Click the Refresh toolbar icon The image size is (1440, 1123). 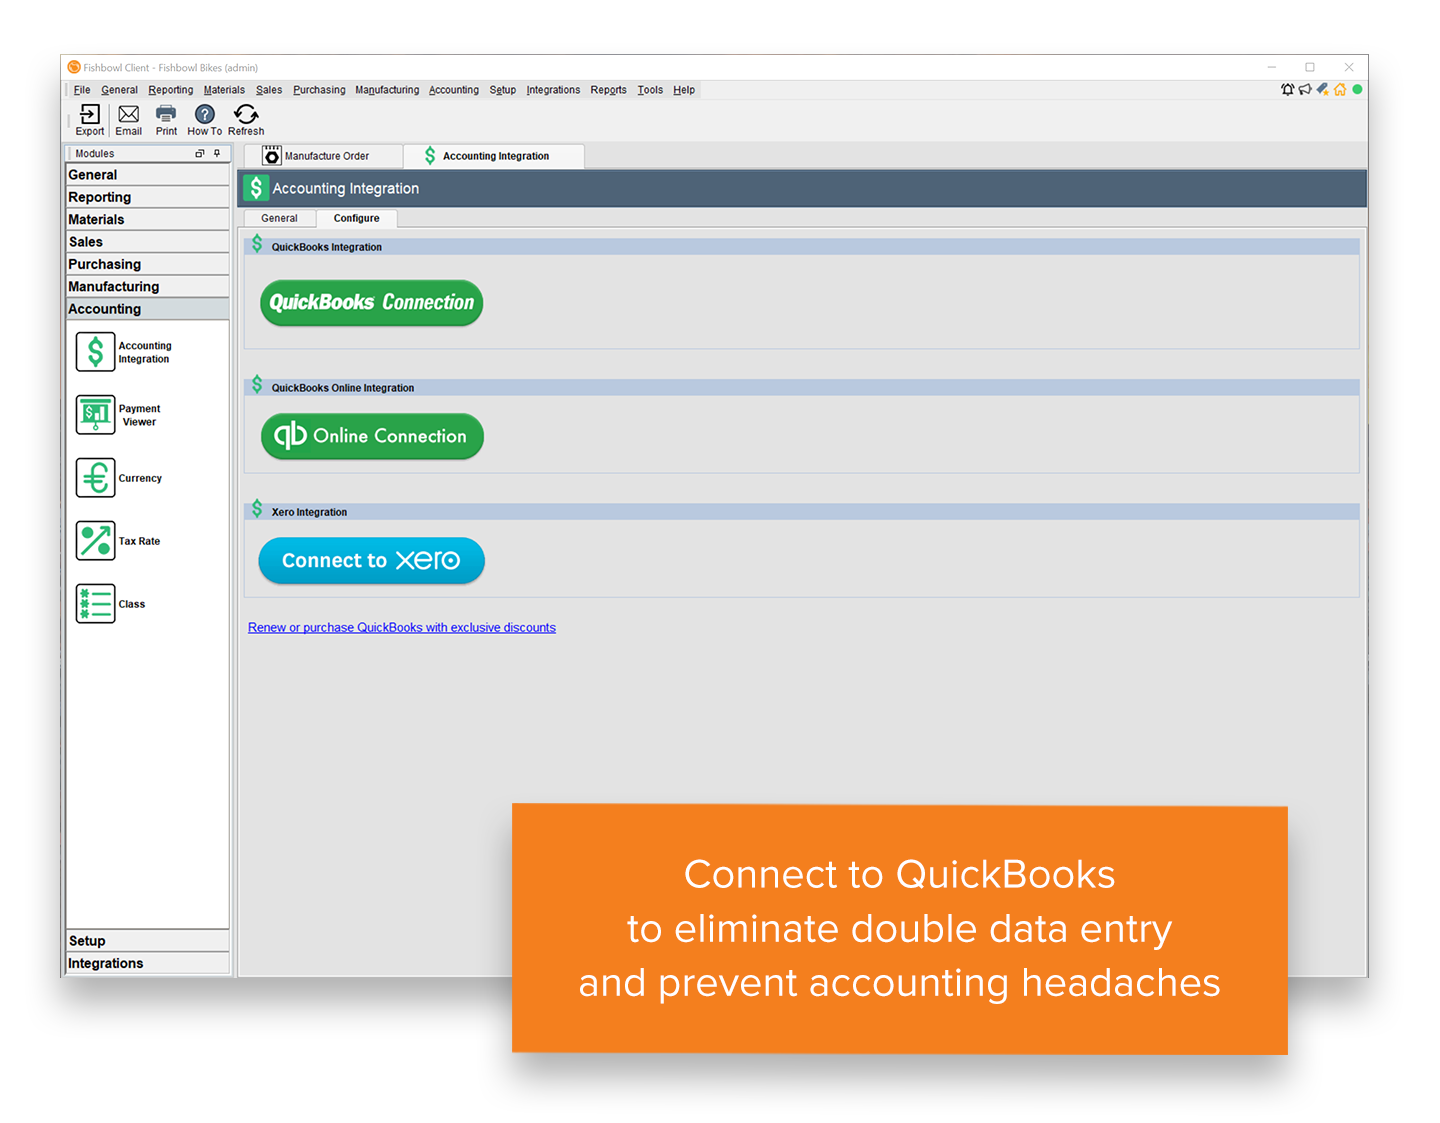246,114
